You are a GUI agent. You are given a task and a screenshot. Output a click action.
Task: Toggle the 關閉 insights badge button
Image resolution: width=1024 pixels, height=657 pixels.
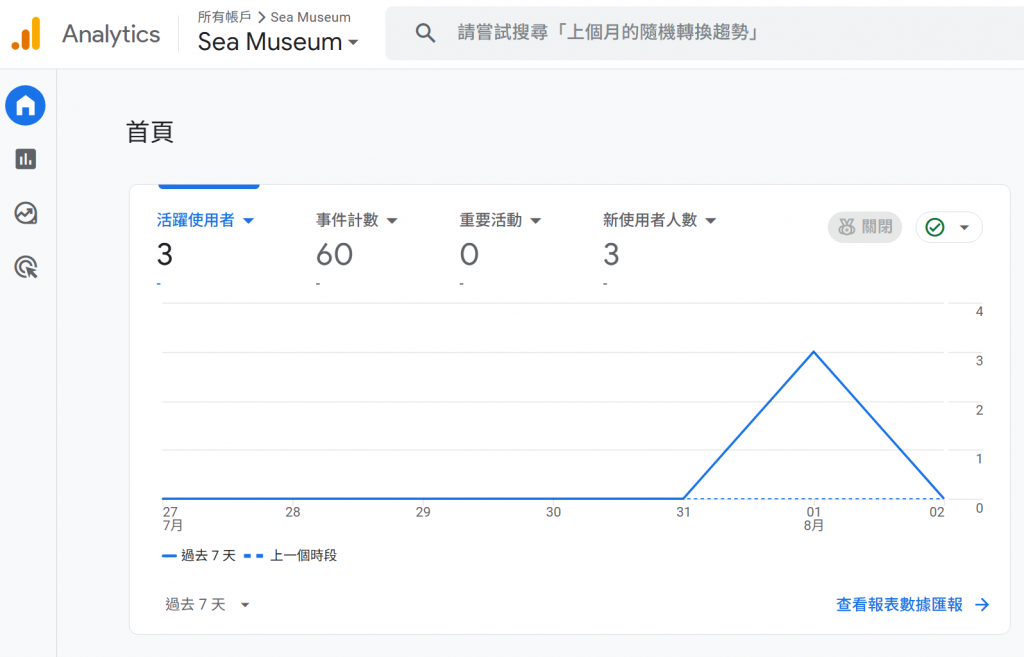pyautogui.click(x=864, y=228)
